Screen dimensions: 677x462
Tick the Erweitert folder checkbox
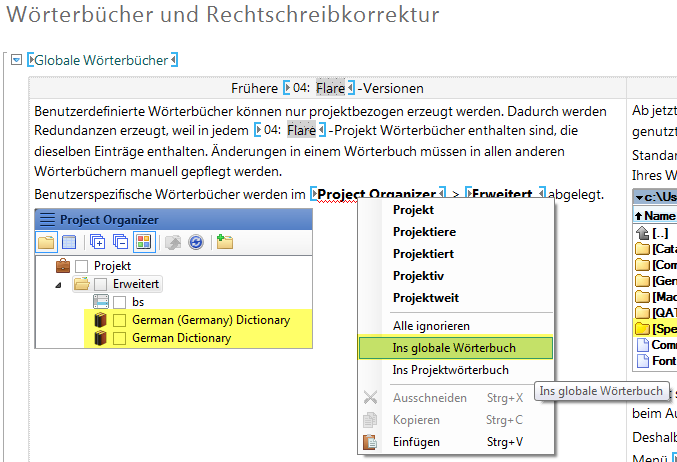[101, 284]
